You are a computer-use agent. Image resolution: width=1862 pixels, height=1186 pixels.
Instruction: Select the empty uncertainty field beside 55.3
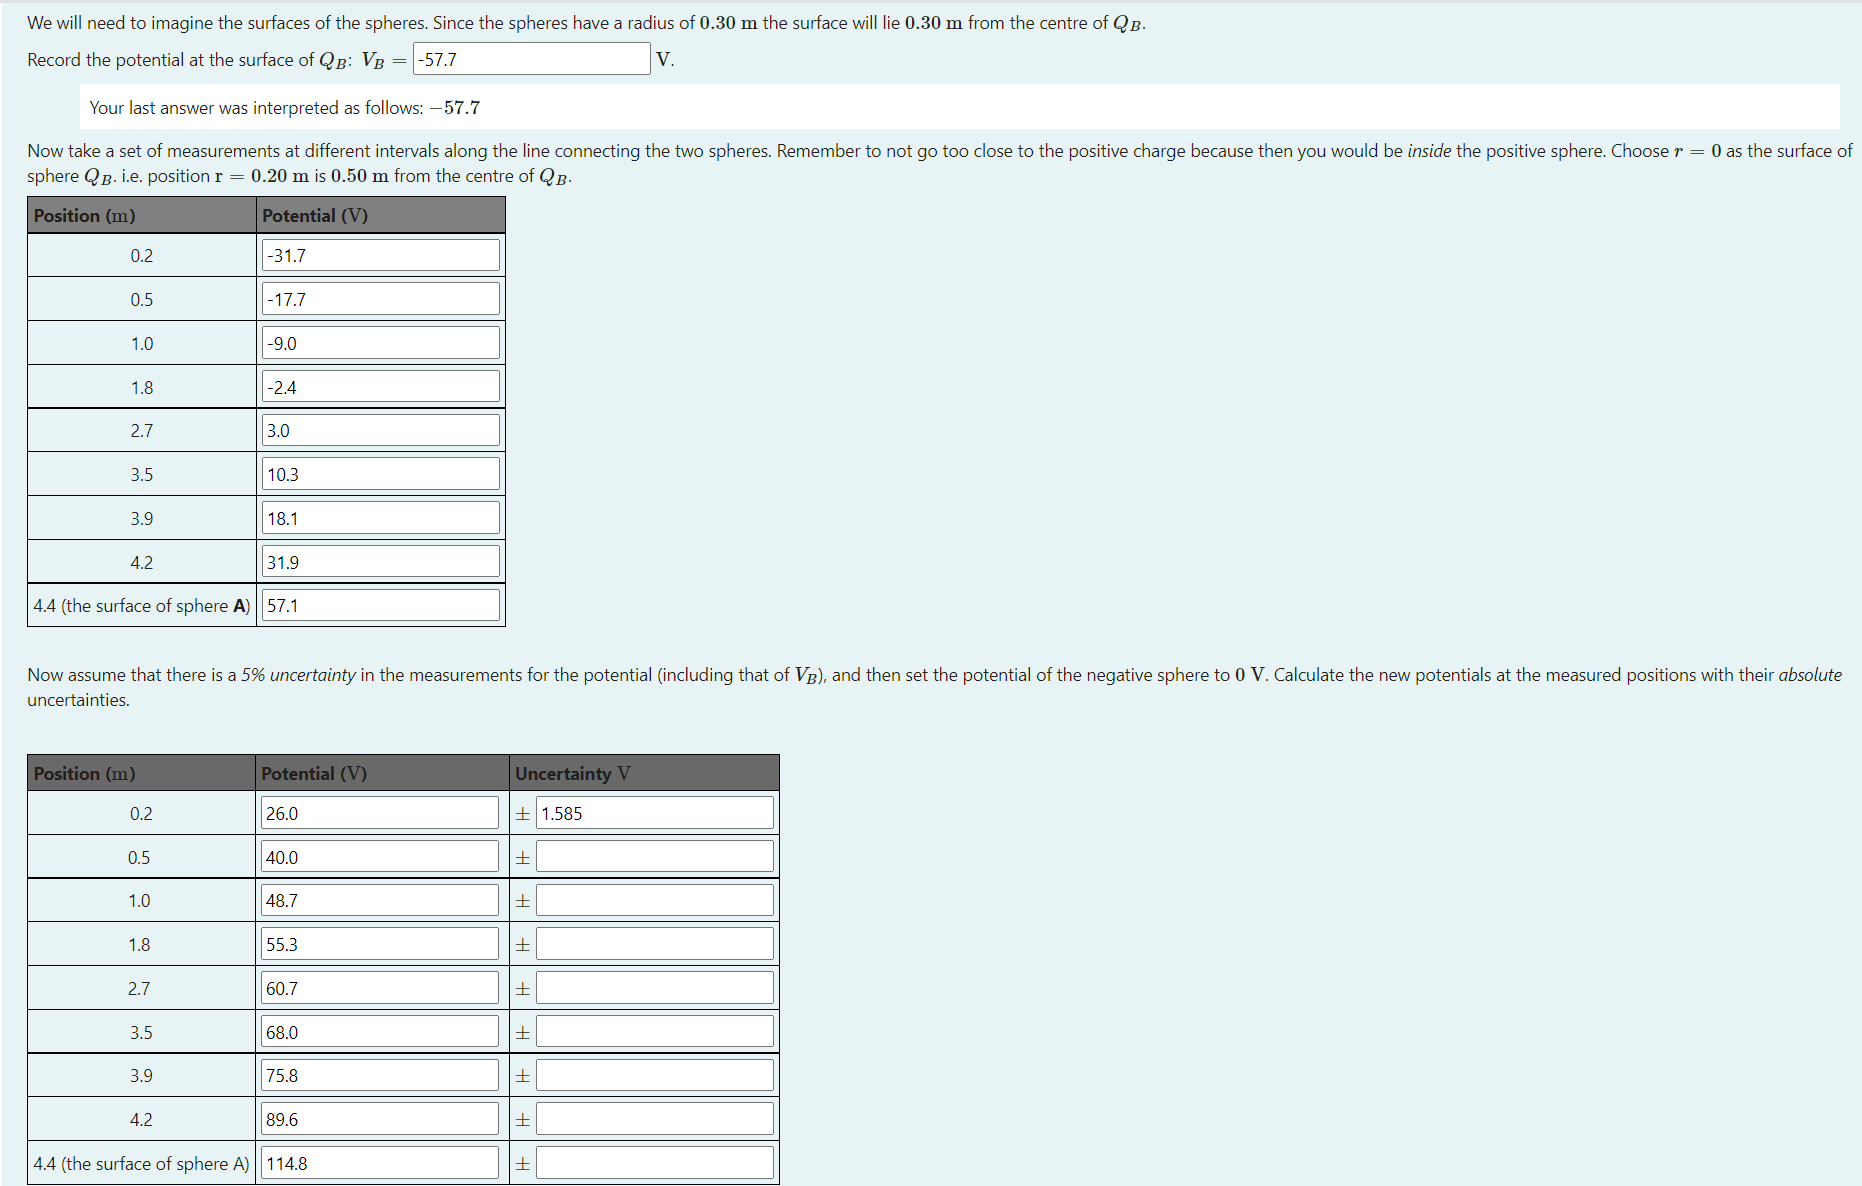(655, 944)
